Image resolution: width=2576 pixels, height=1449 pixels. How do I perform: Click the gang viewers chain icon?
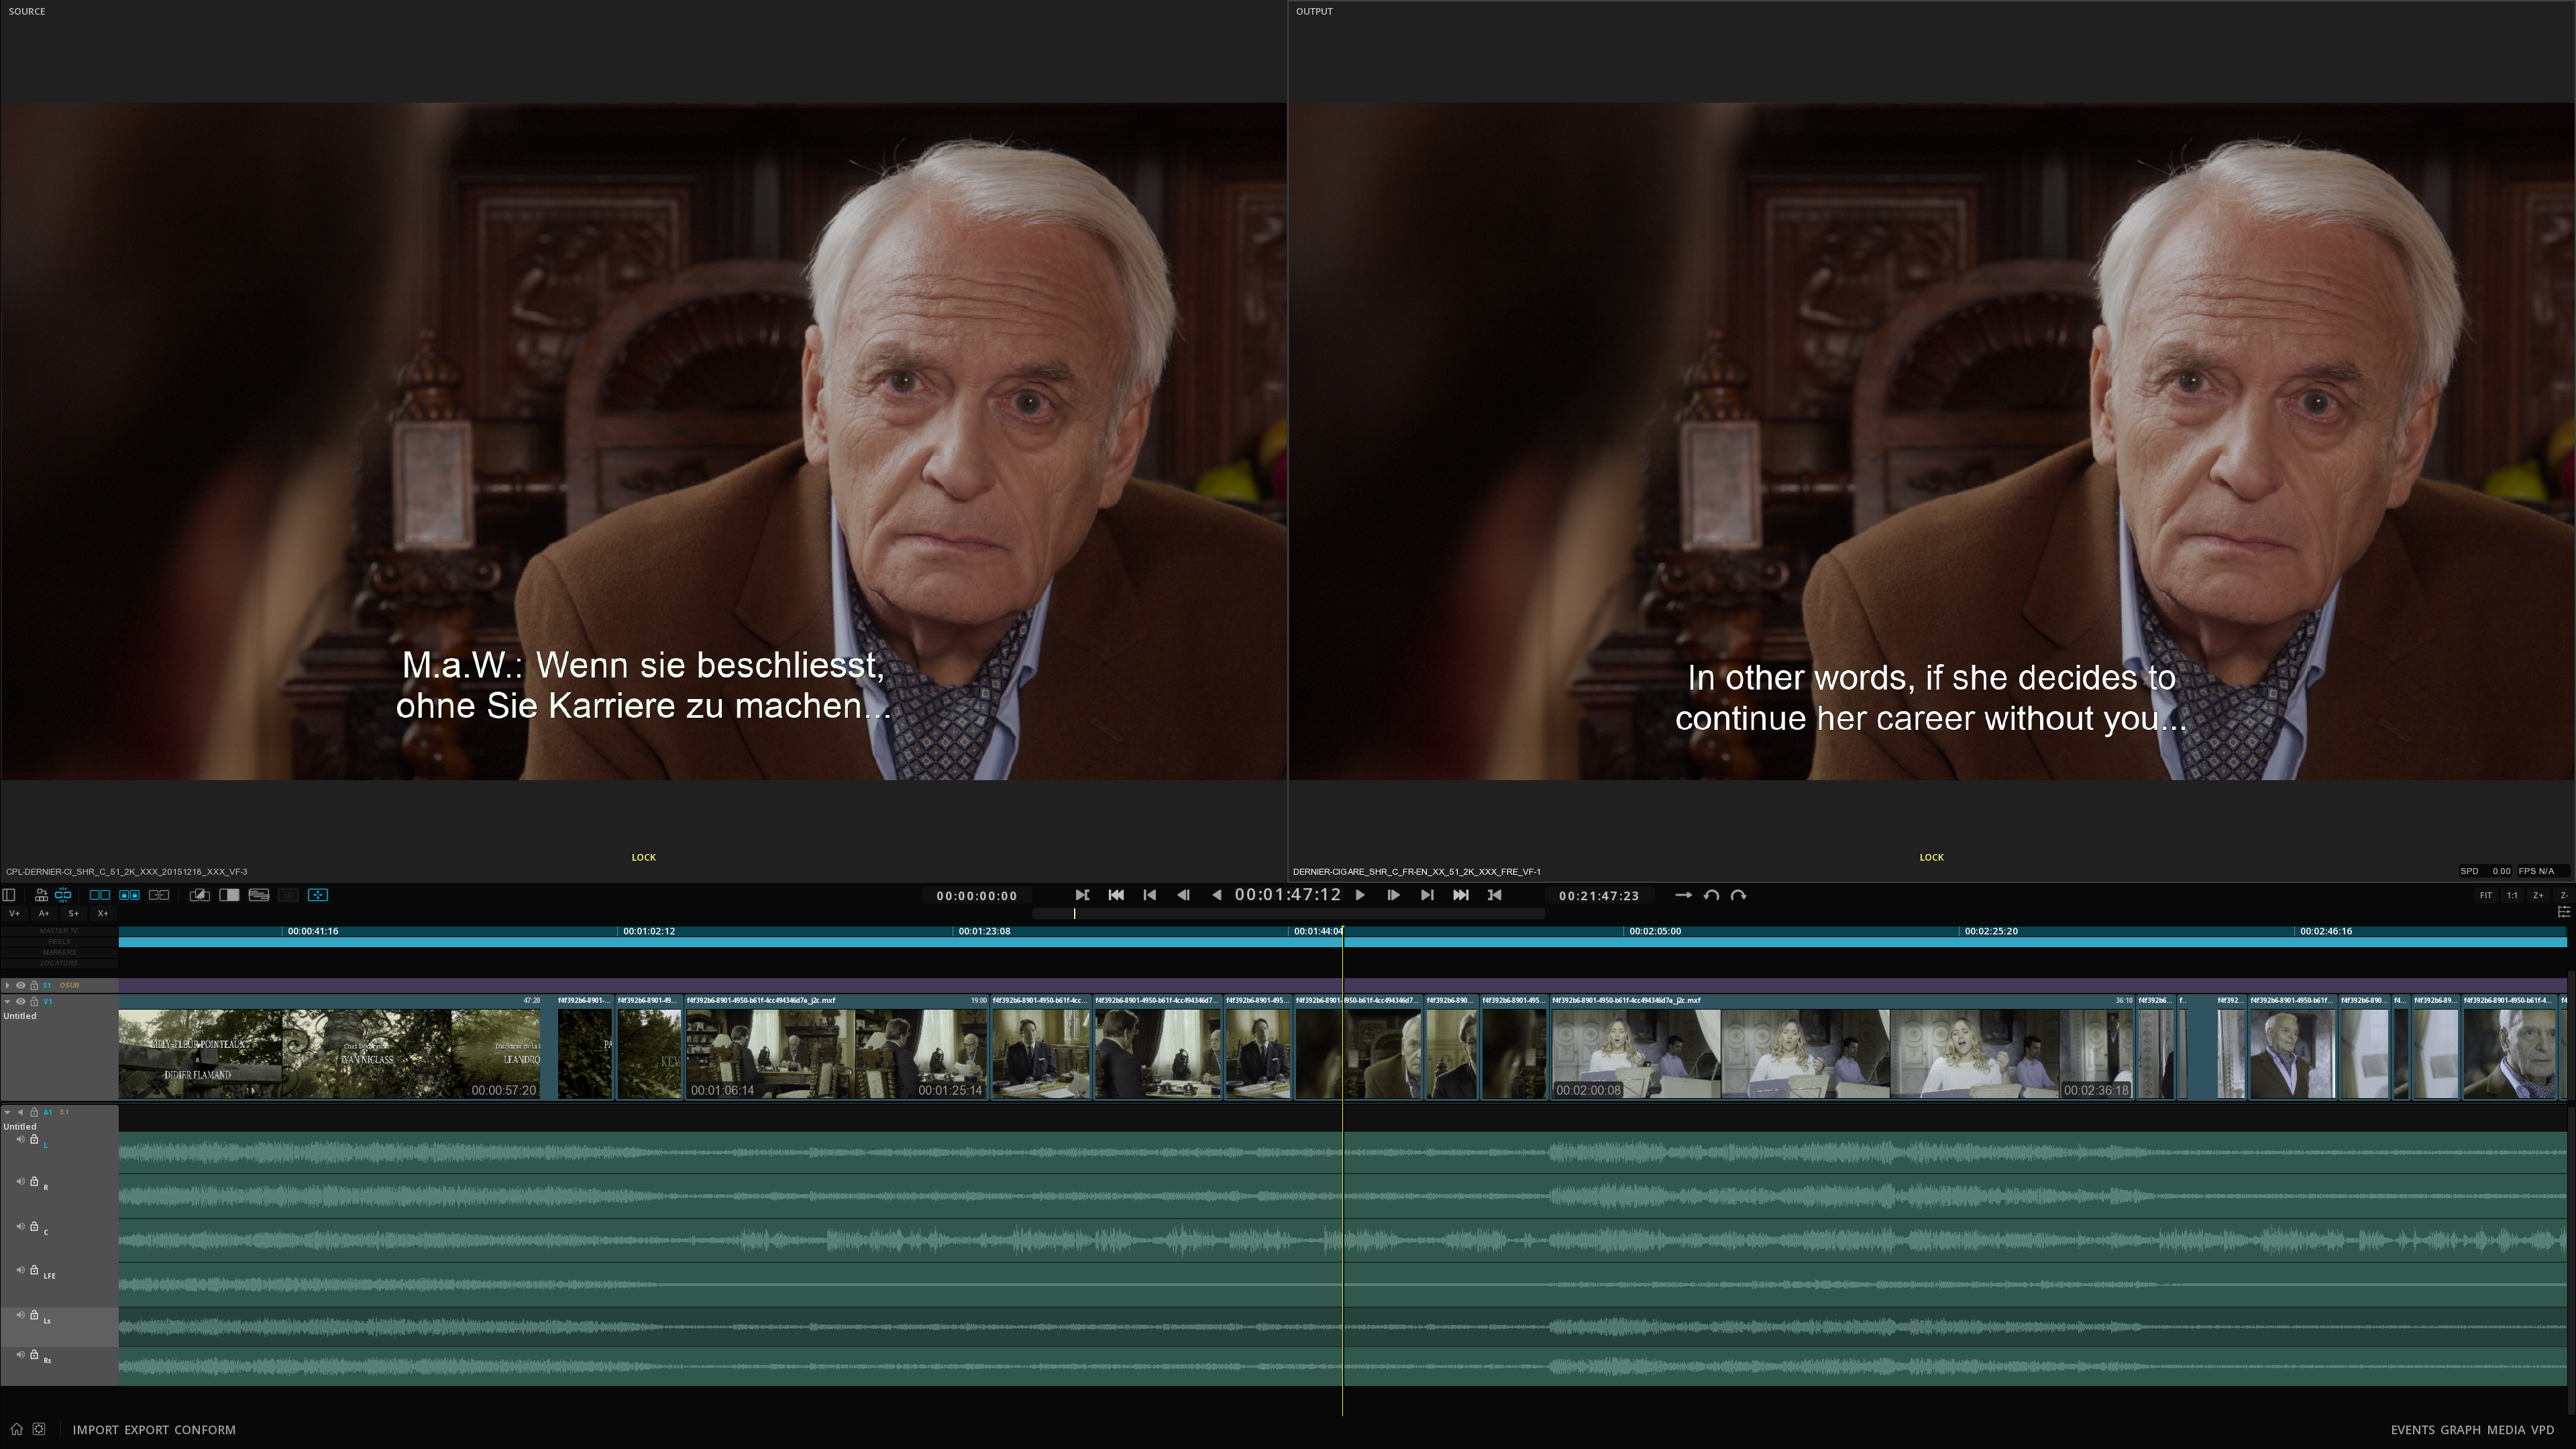tap(159, 895)
